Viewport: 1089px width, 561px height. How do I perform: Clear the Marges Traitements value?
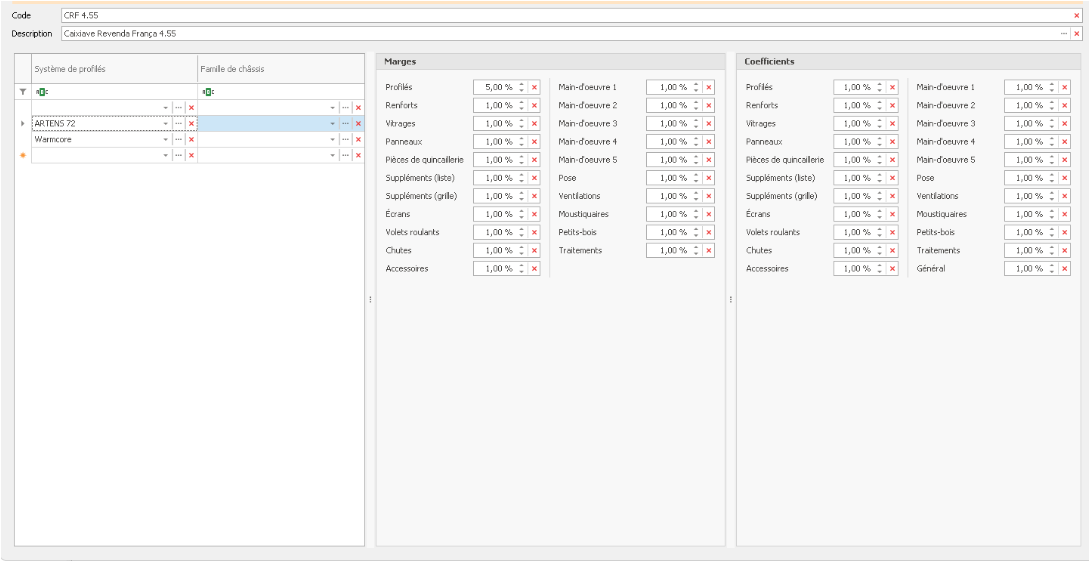click(x=708, y=250)
